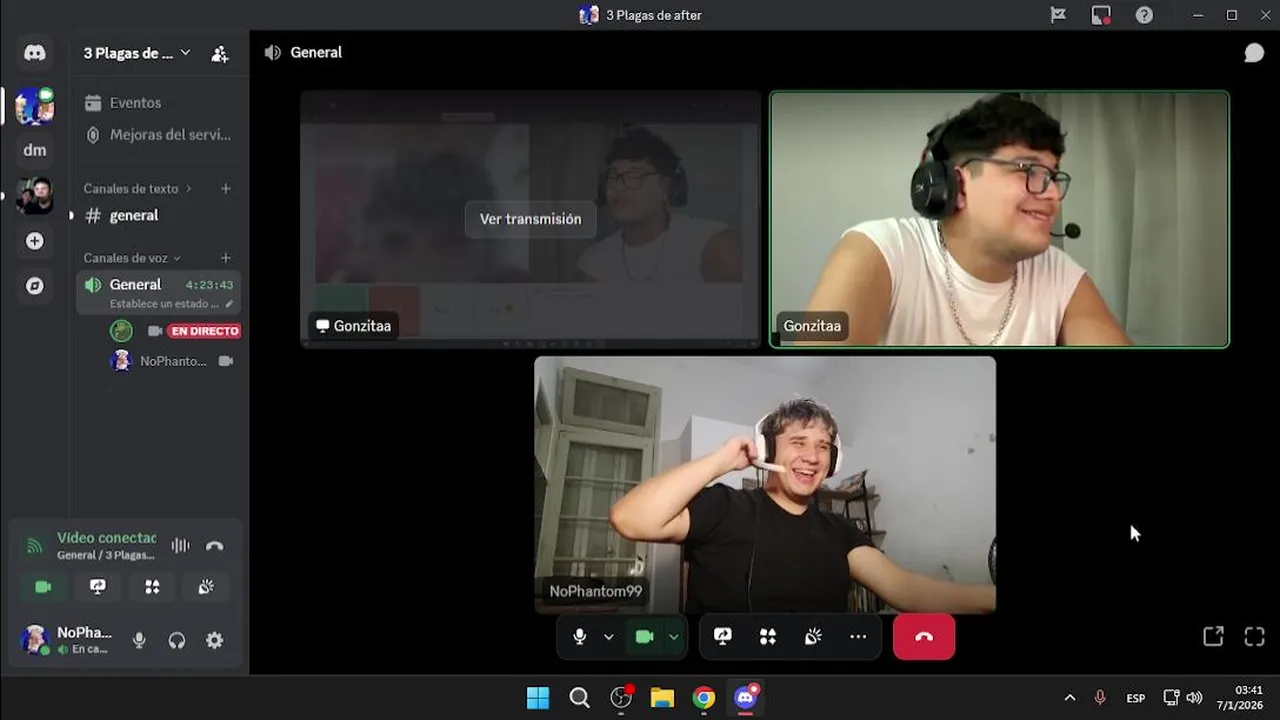Open the dm server in sidebar
The width and height of the screenshot is (1280, 720).
click(35, 150)
